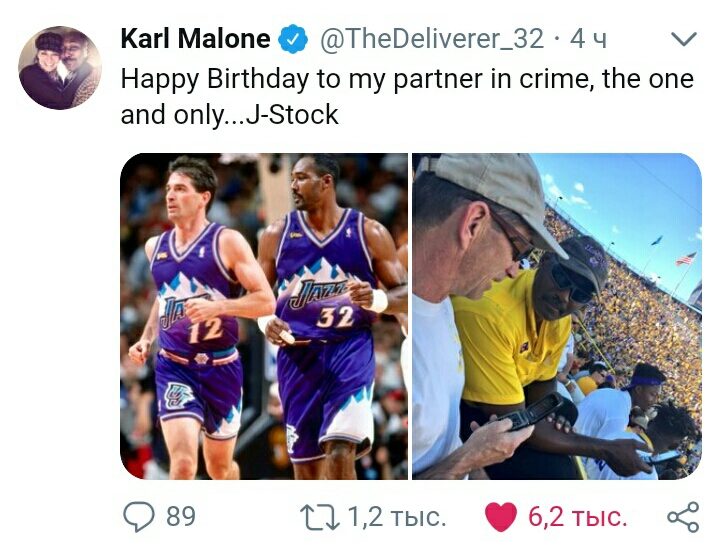Toggle the red heart like icon

click(501, 518)
